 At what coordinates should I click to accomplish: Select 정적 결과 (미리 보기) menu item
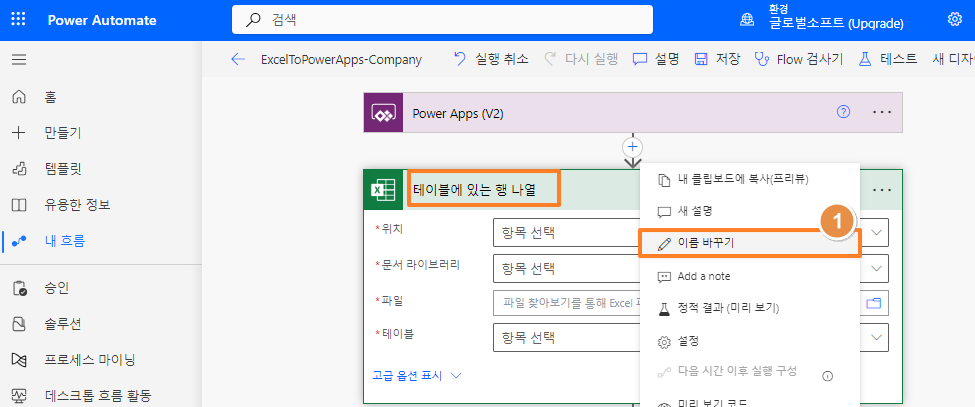tap(749, 308)
